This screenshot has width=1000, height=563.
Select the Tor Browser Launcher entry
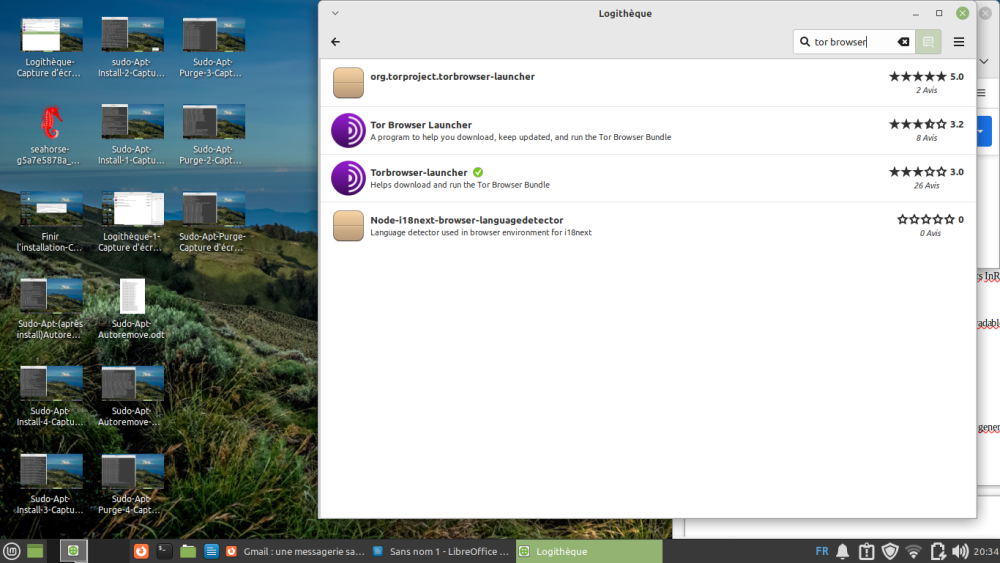coord(421,125)
